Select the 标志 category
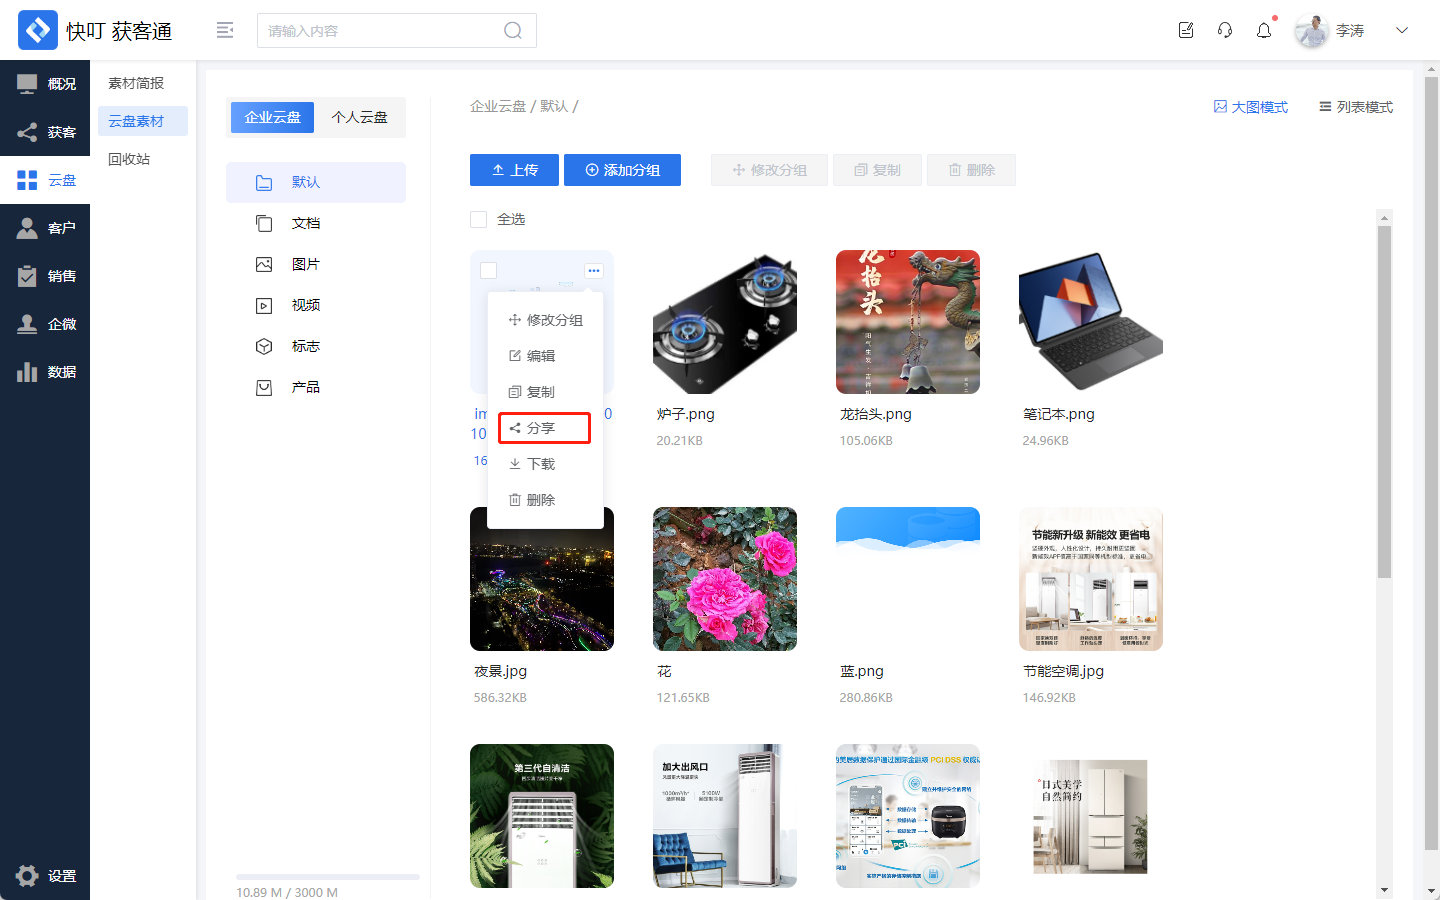The width and height of the screenshot is (1440, 900). pyautogui.click(x=316, y=346)
